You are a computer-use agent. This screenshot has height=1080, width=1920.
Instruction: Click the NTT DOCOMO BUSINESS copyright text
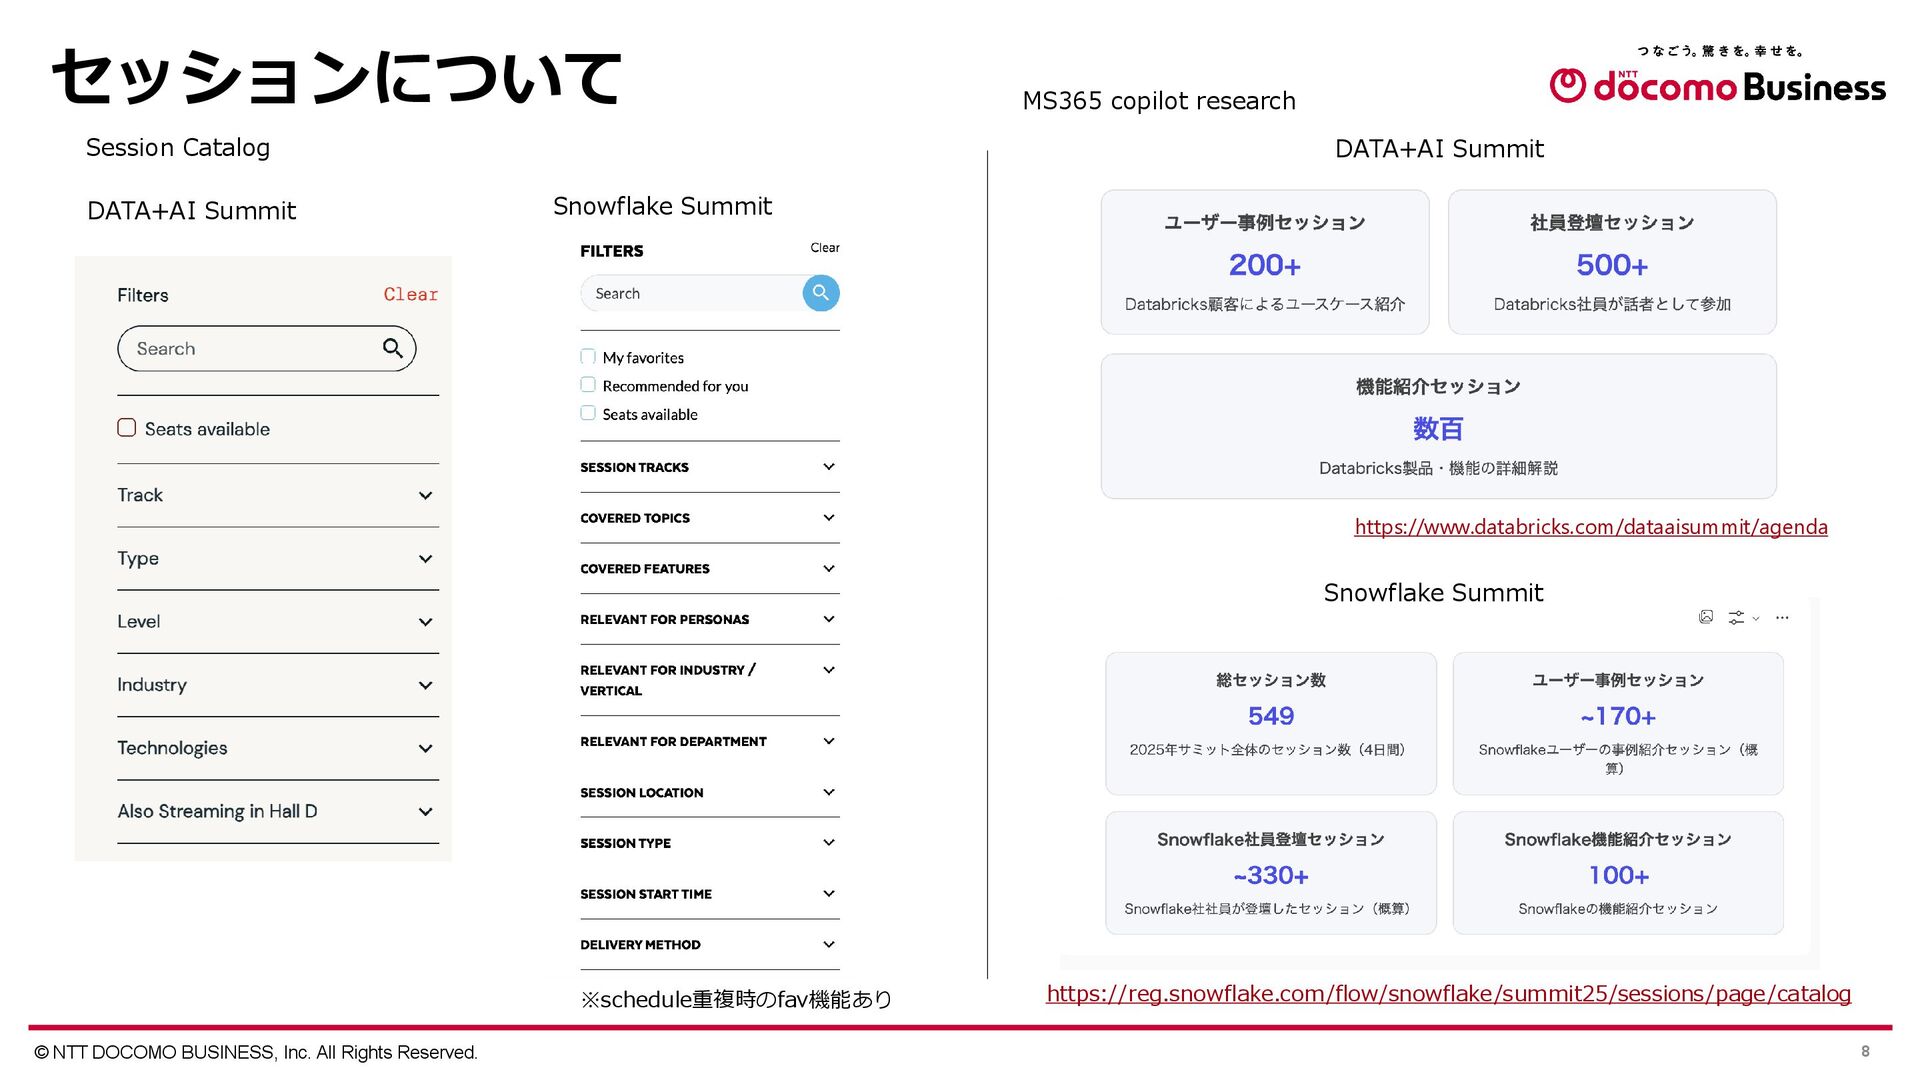(x=256, y=1052)
